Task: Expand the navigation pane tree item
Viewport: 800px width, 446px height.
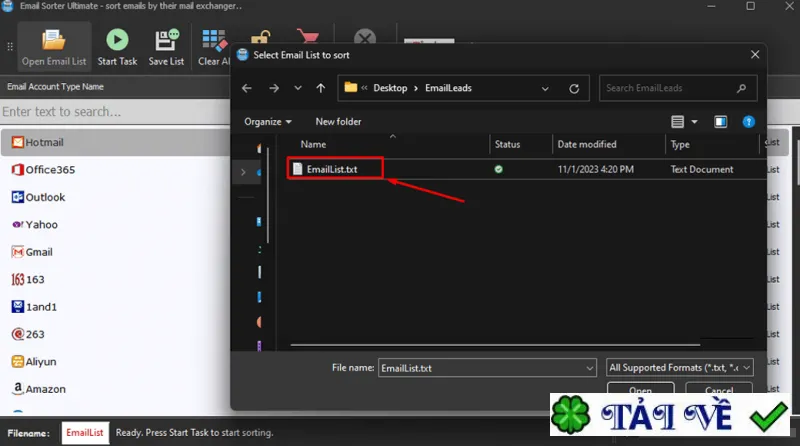Action: 243,172
